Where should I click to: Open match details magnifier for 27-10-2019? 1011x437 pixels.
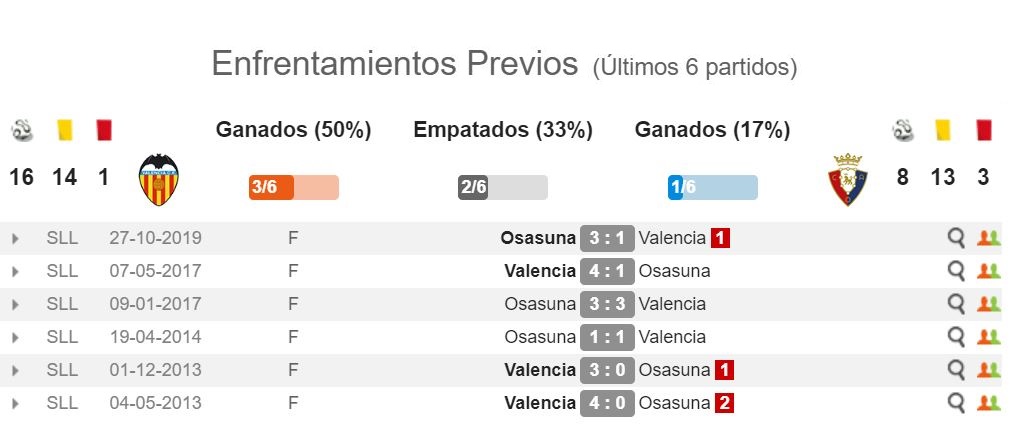956,238
